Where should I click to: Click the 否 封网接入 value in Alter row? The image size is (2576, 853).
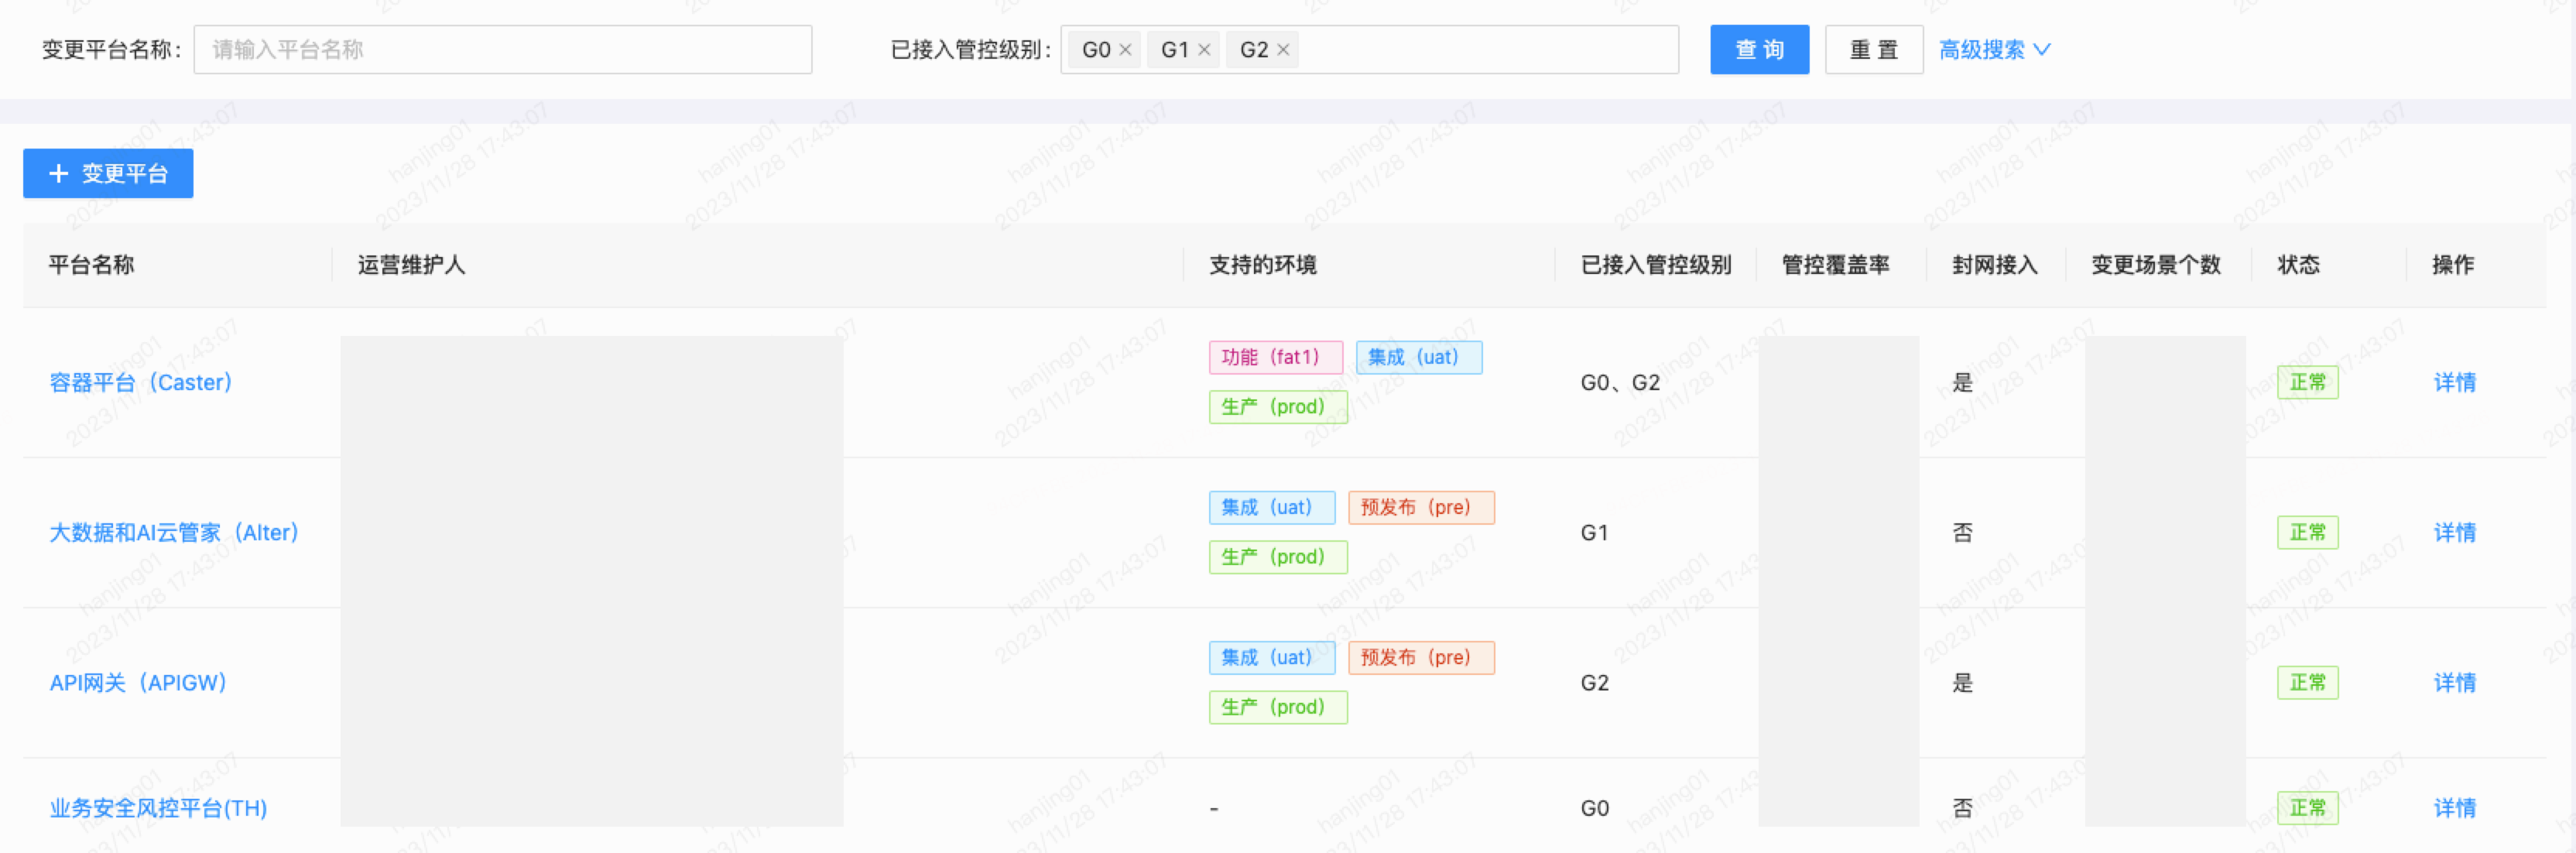1963,532
